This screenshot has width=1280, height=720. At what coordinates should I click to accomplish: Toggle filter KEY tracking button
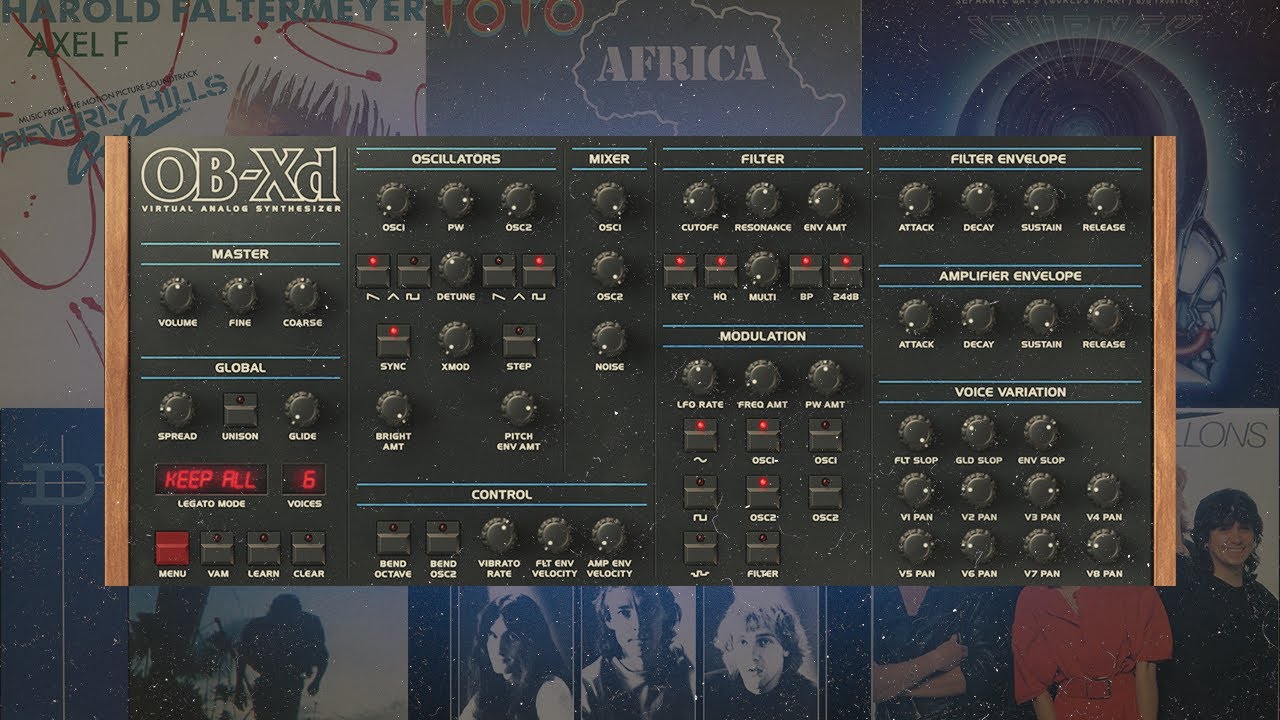click(x=680, y=271)
